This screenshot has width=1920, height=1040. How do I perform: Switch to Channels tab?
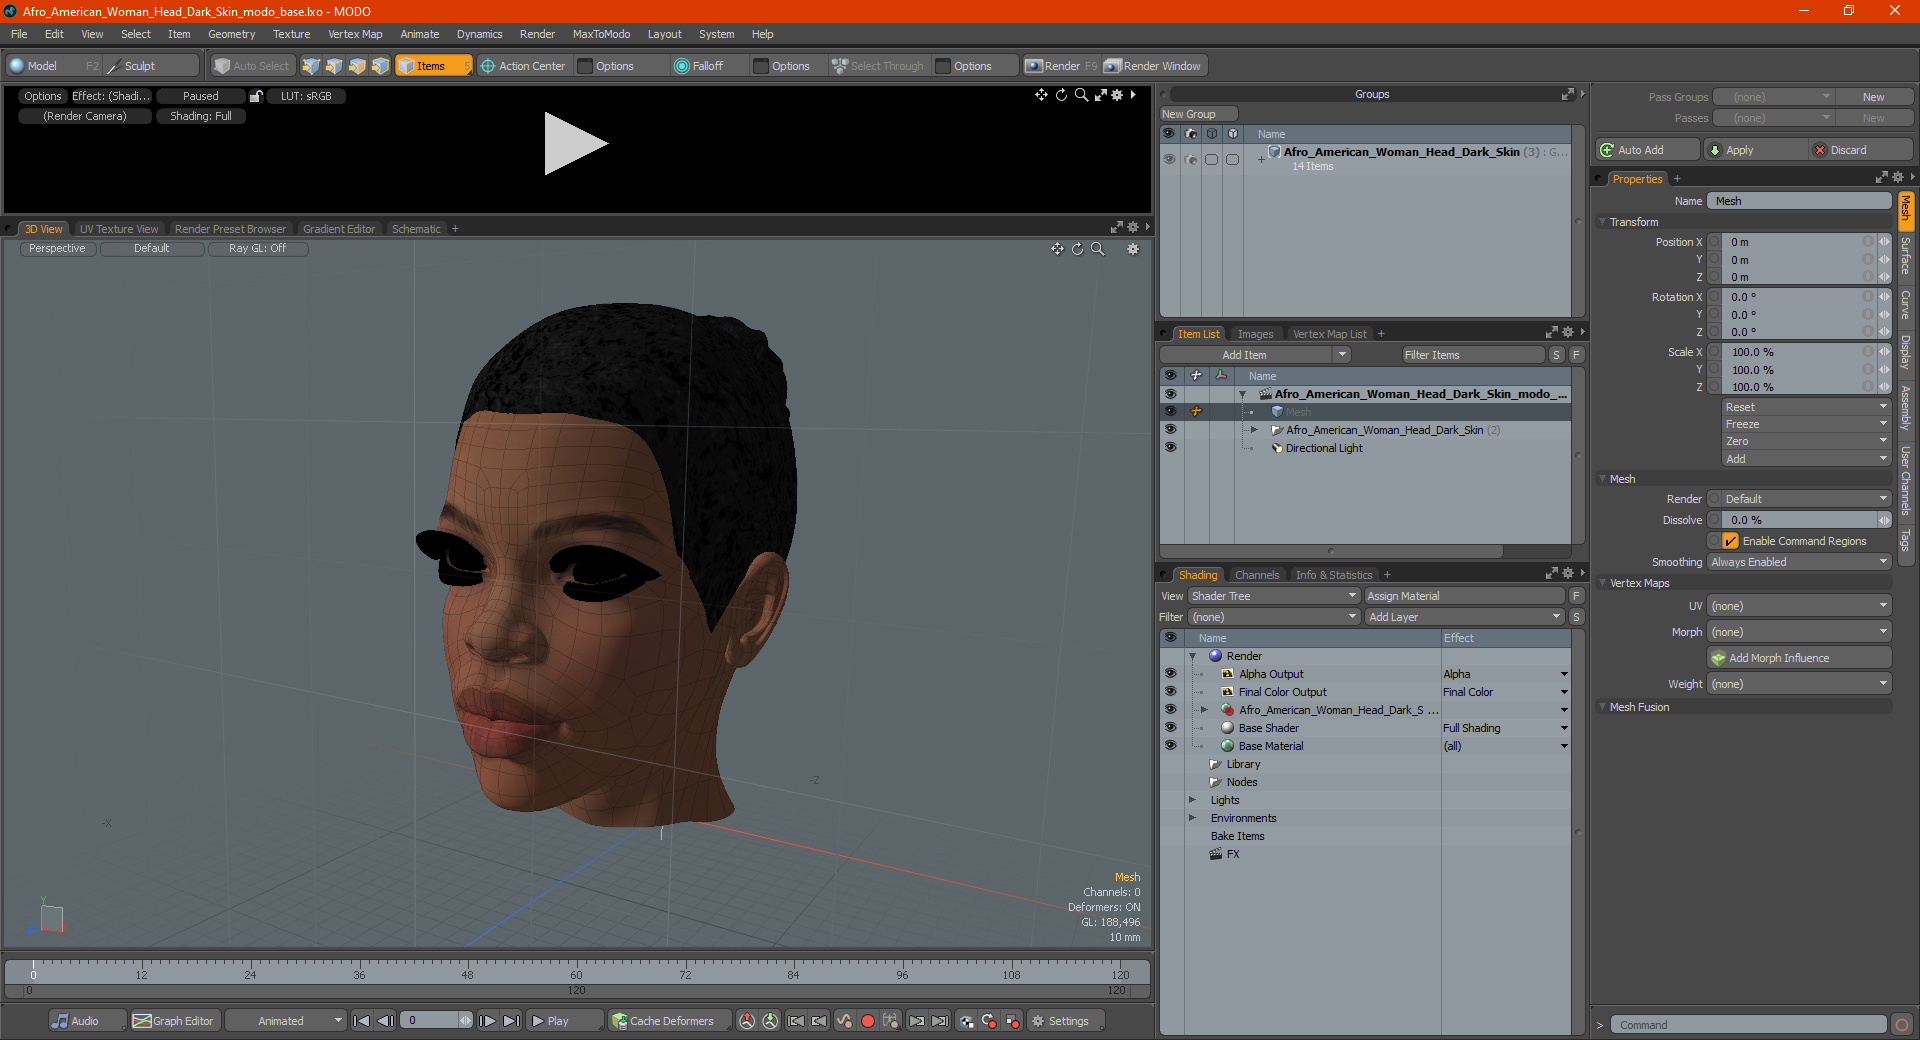tap(1257, 575)
